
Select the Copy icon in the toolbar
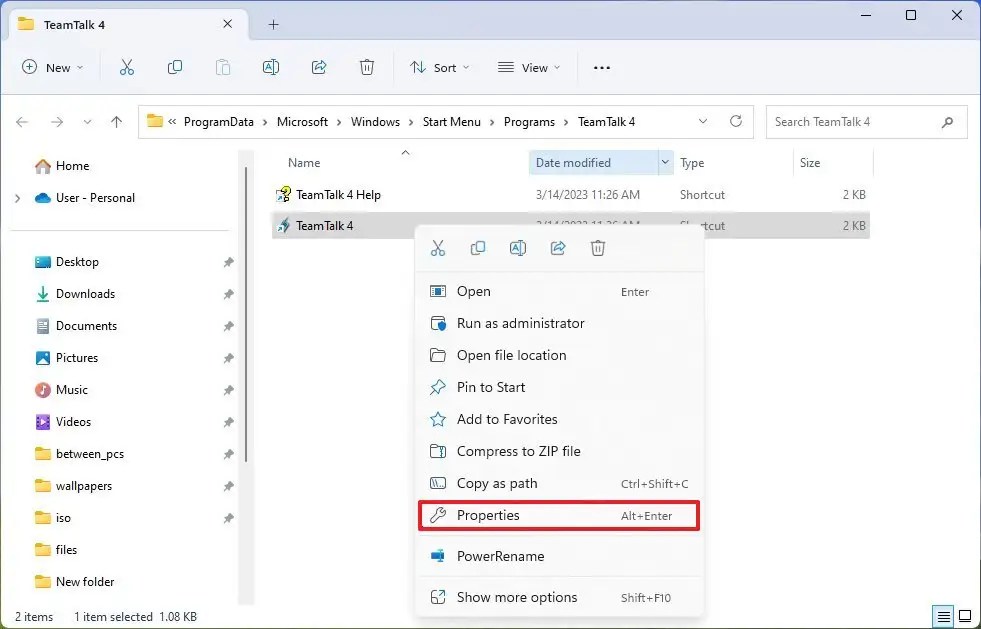(x=175, y=67)
